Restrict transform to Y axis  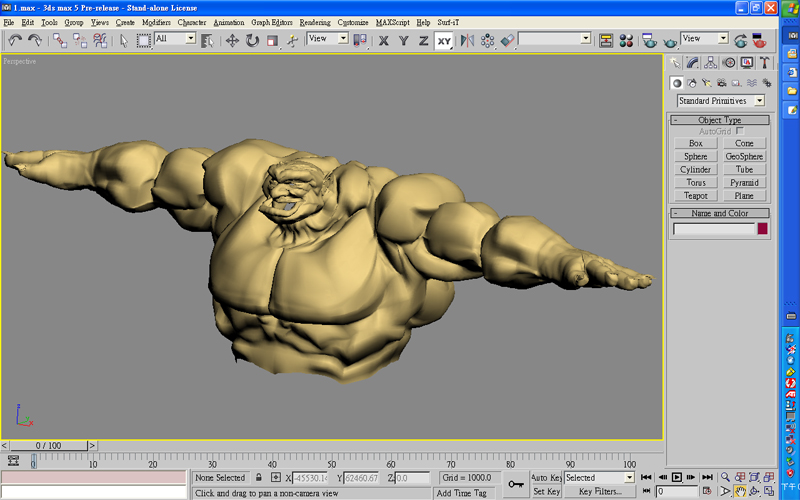click(404, 41)
